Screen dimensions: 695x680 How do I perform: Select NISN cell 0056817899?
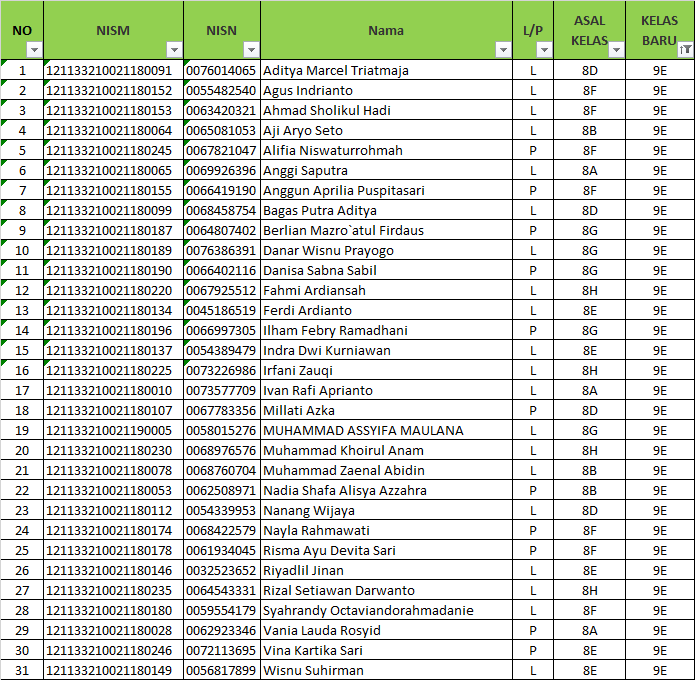pos(222,670)
